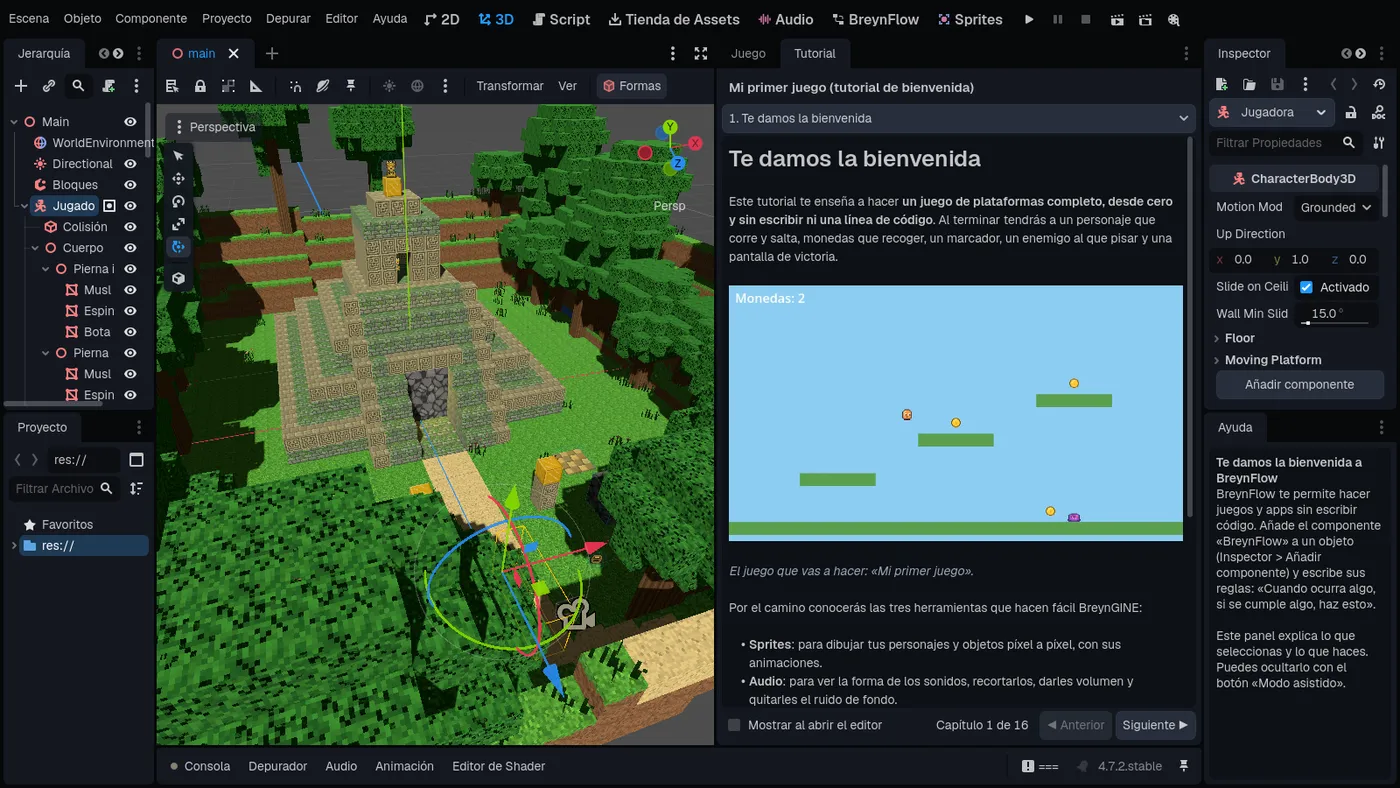Image resolution: width=1400 pixels, height=788 pixels.
Task: Add a new node with plus icon
Action: tap(20, 86)
